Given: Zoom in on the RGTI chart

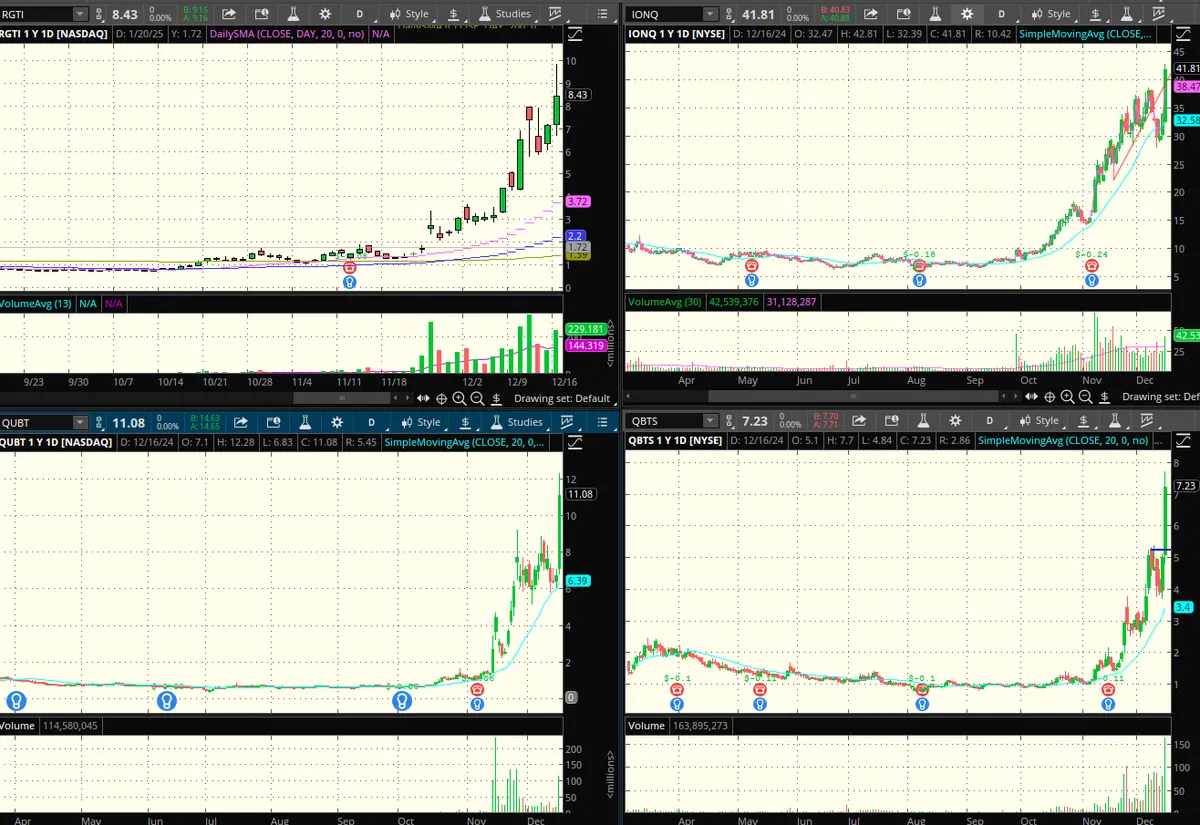Looking at the screenshot, I should [459, 398].
